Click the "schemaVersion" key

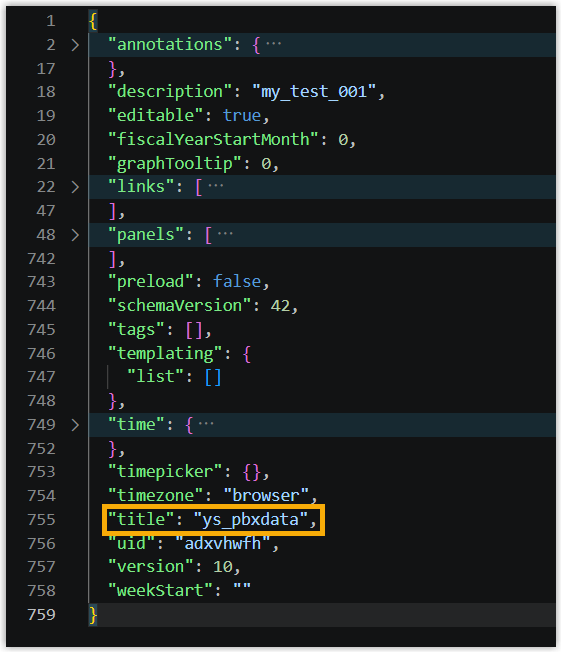pos(180,306)
